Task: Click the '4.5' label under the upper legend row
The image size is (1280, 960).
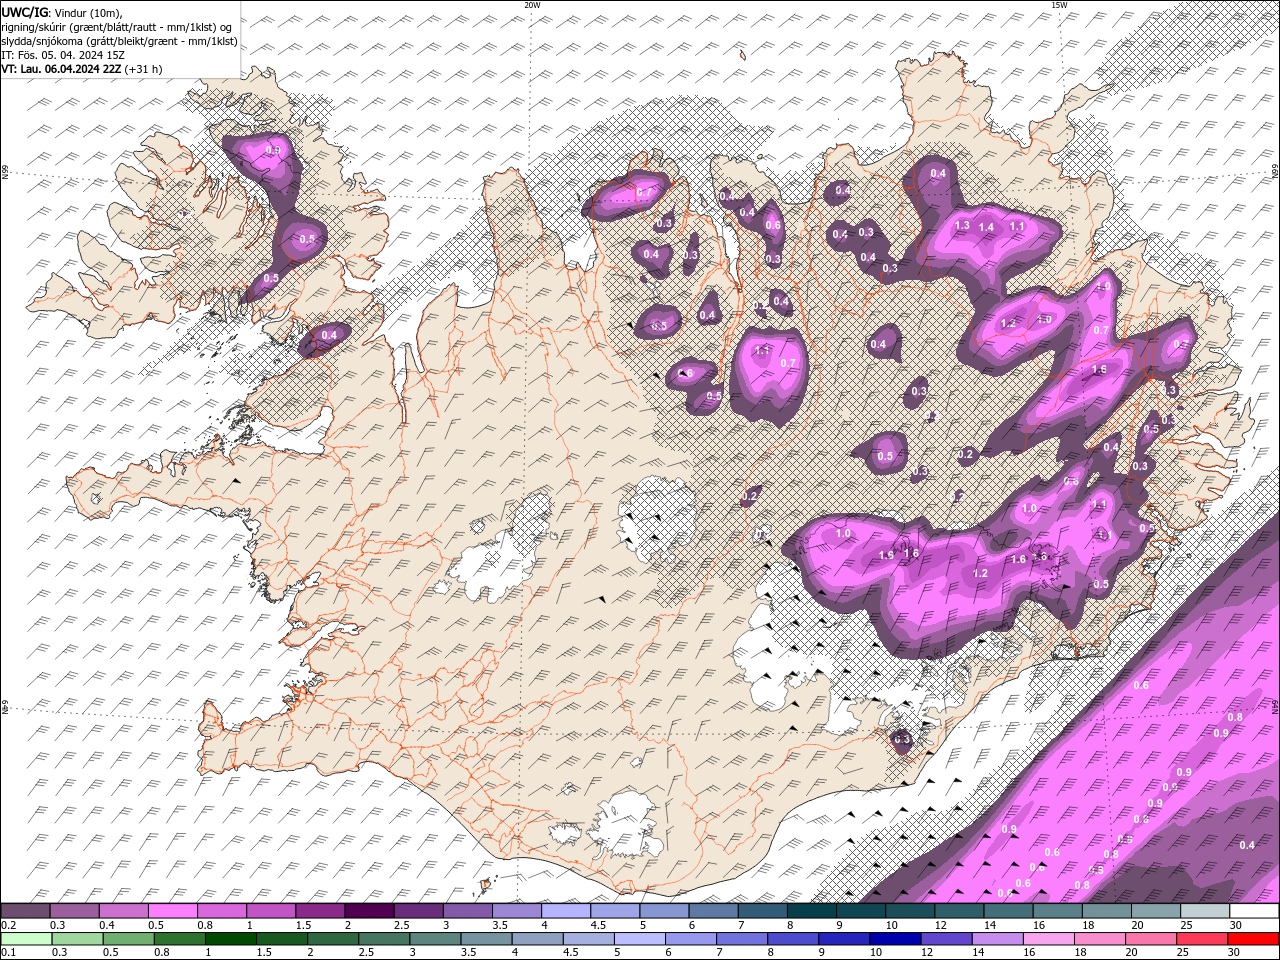Action: click(598, 925)
